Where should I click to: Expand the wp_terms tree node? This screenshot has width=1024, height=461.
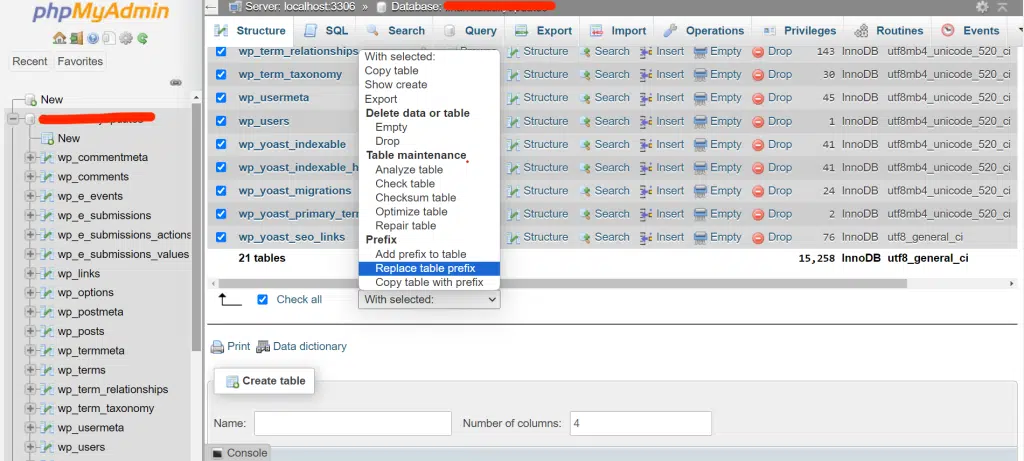click(30, 370)
